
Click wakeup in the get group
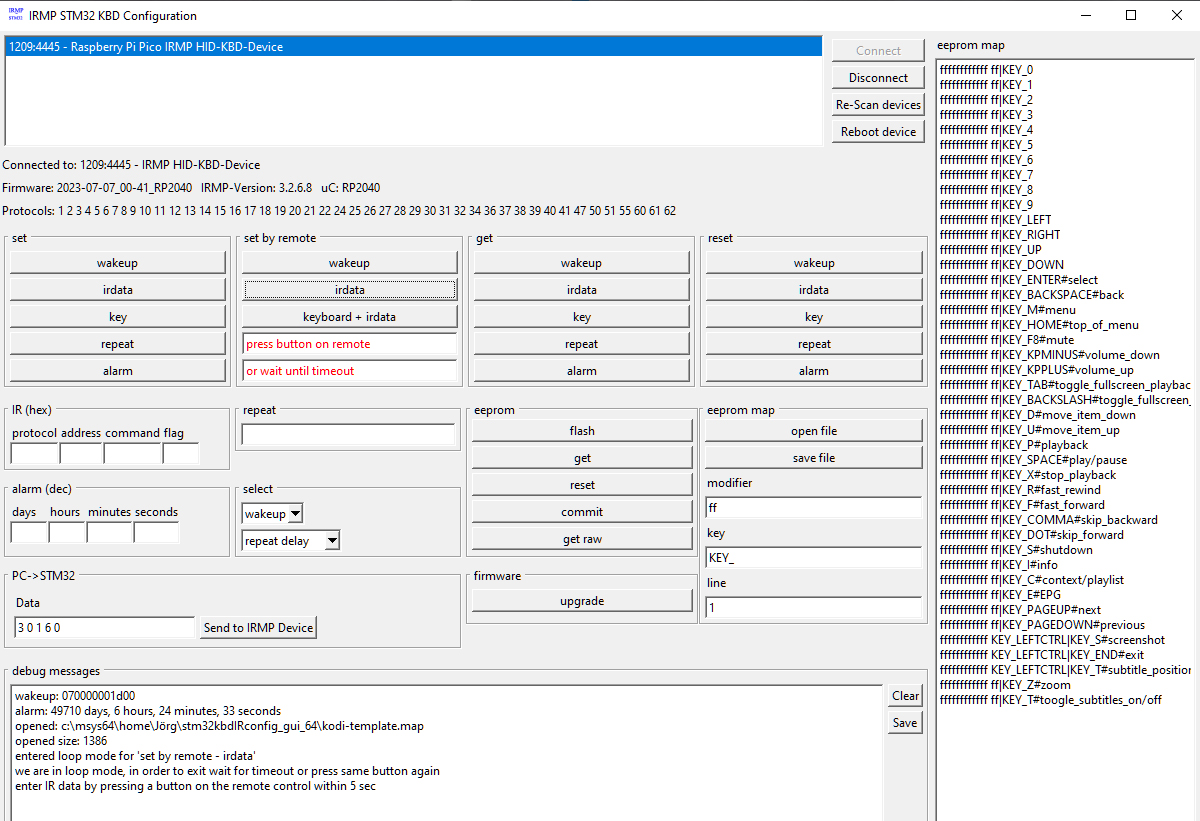pyautogui.click(x=581, y=262)
